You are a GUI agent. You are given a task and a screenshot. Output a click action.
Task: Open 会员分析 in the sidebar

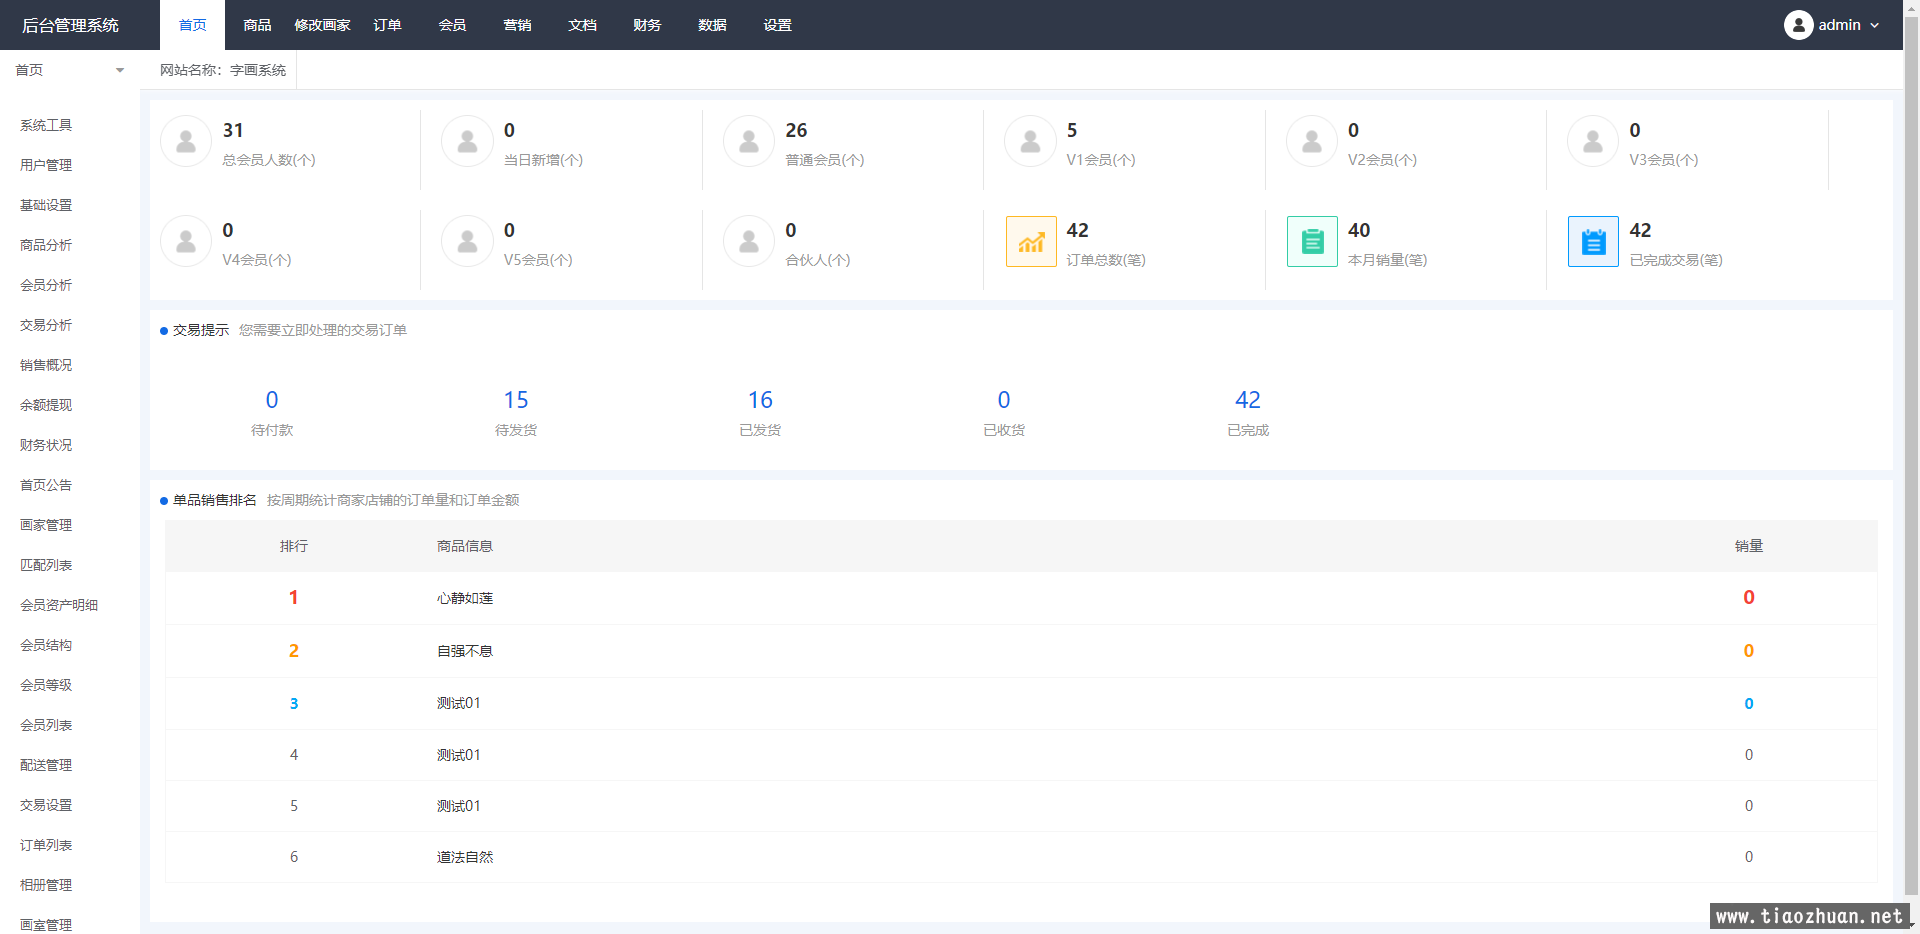[x=46, y=285]
